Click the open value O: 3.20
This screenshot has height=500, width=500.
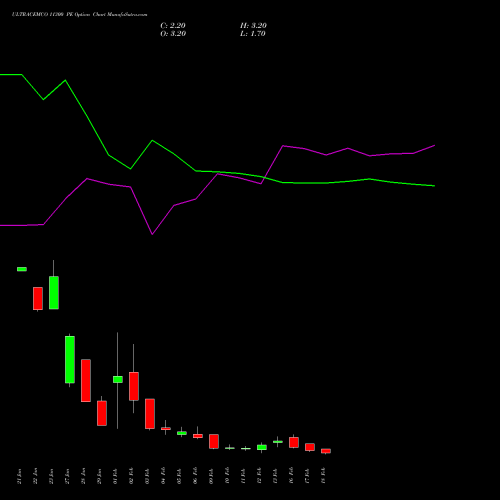[173, 34]
